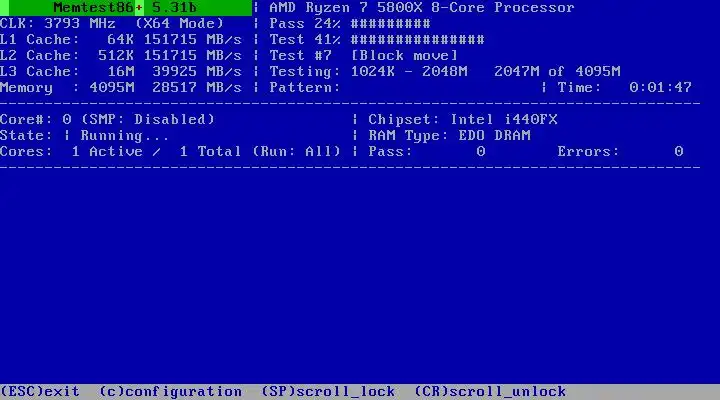The width and height of the screenshot is (720, 400).
Task: Click the (Run: All) text
Action: pos(297,152)
